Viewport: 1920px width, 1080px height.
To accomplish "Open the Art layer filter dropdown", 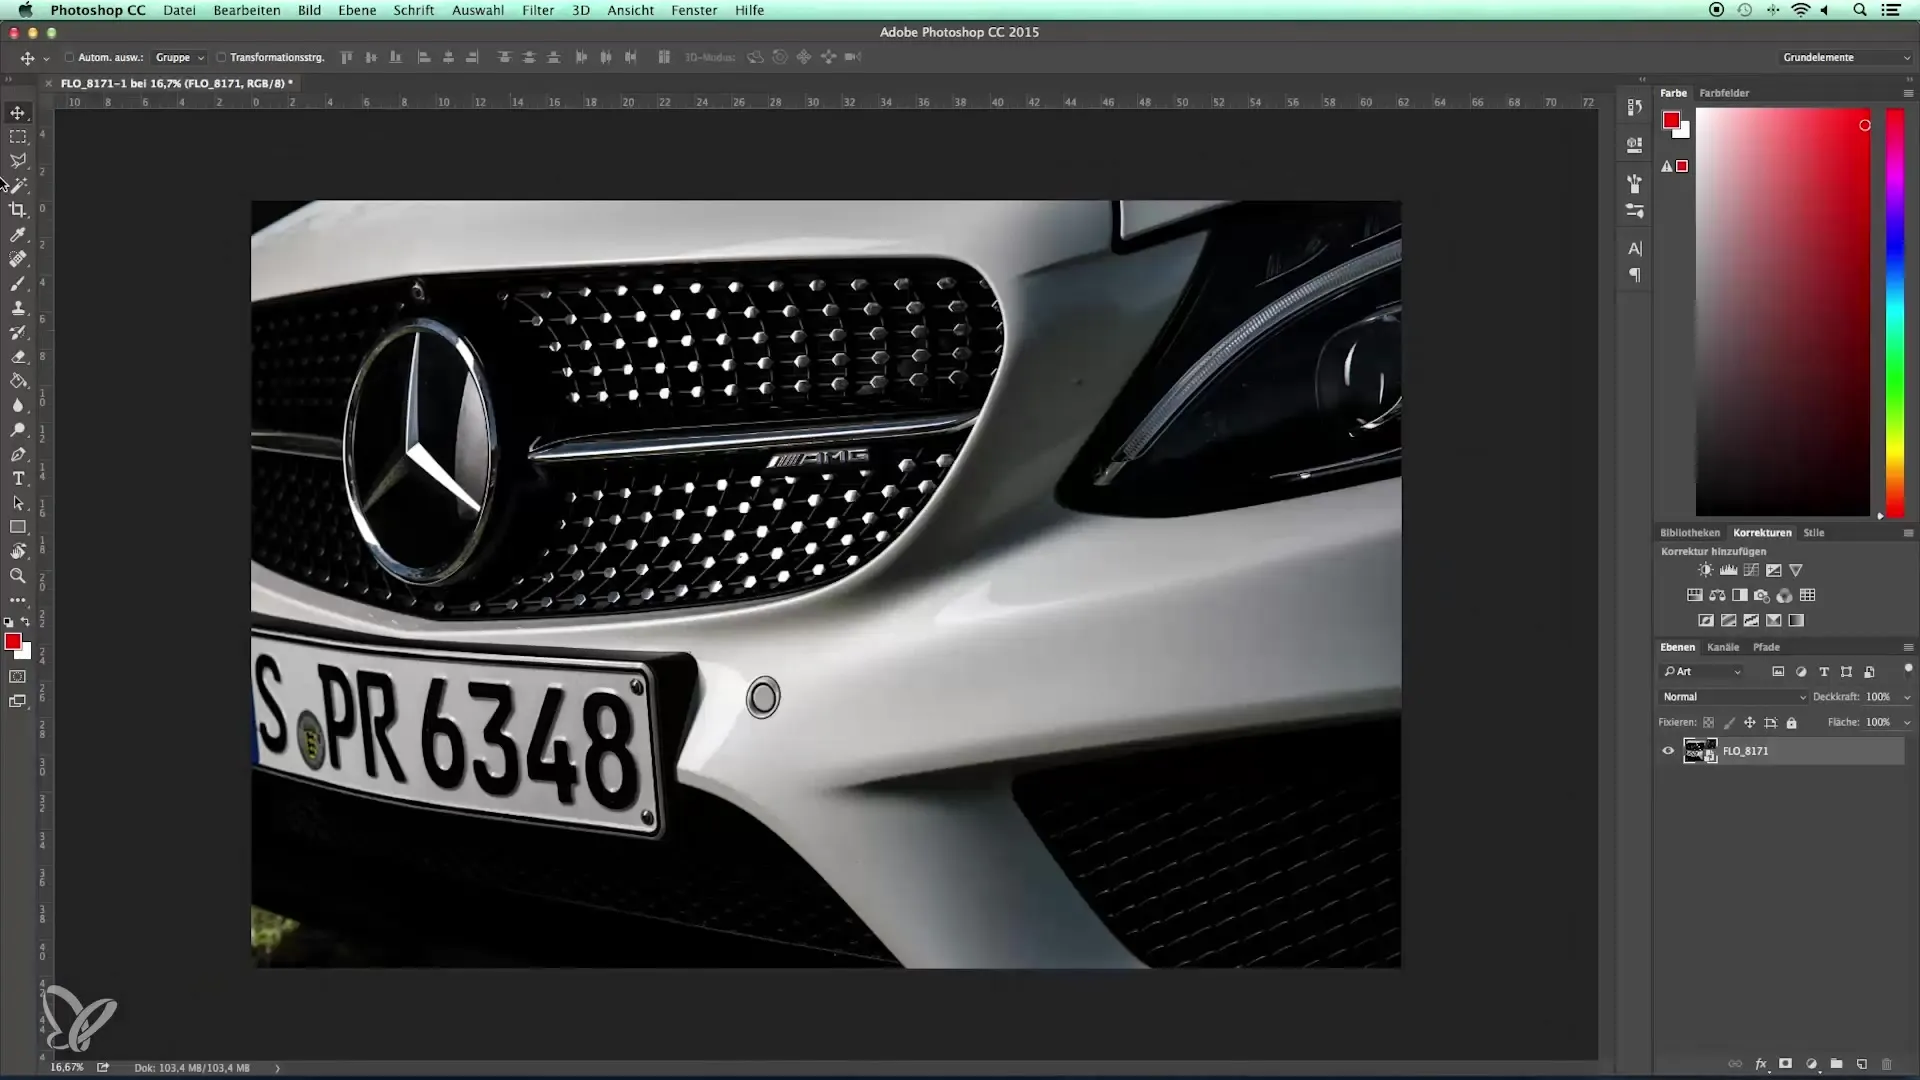I will pos(1703,672).
